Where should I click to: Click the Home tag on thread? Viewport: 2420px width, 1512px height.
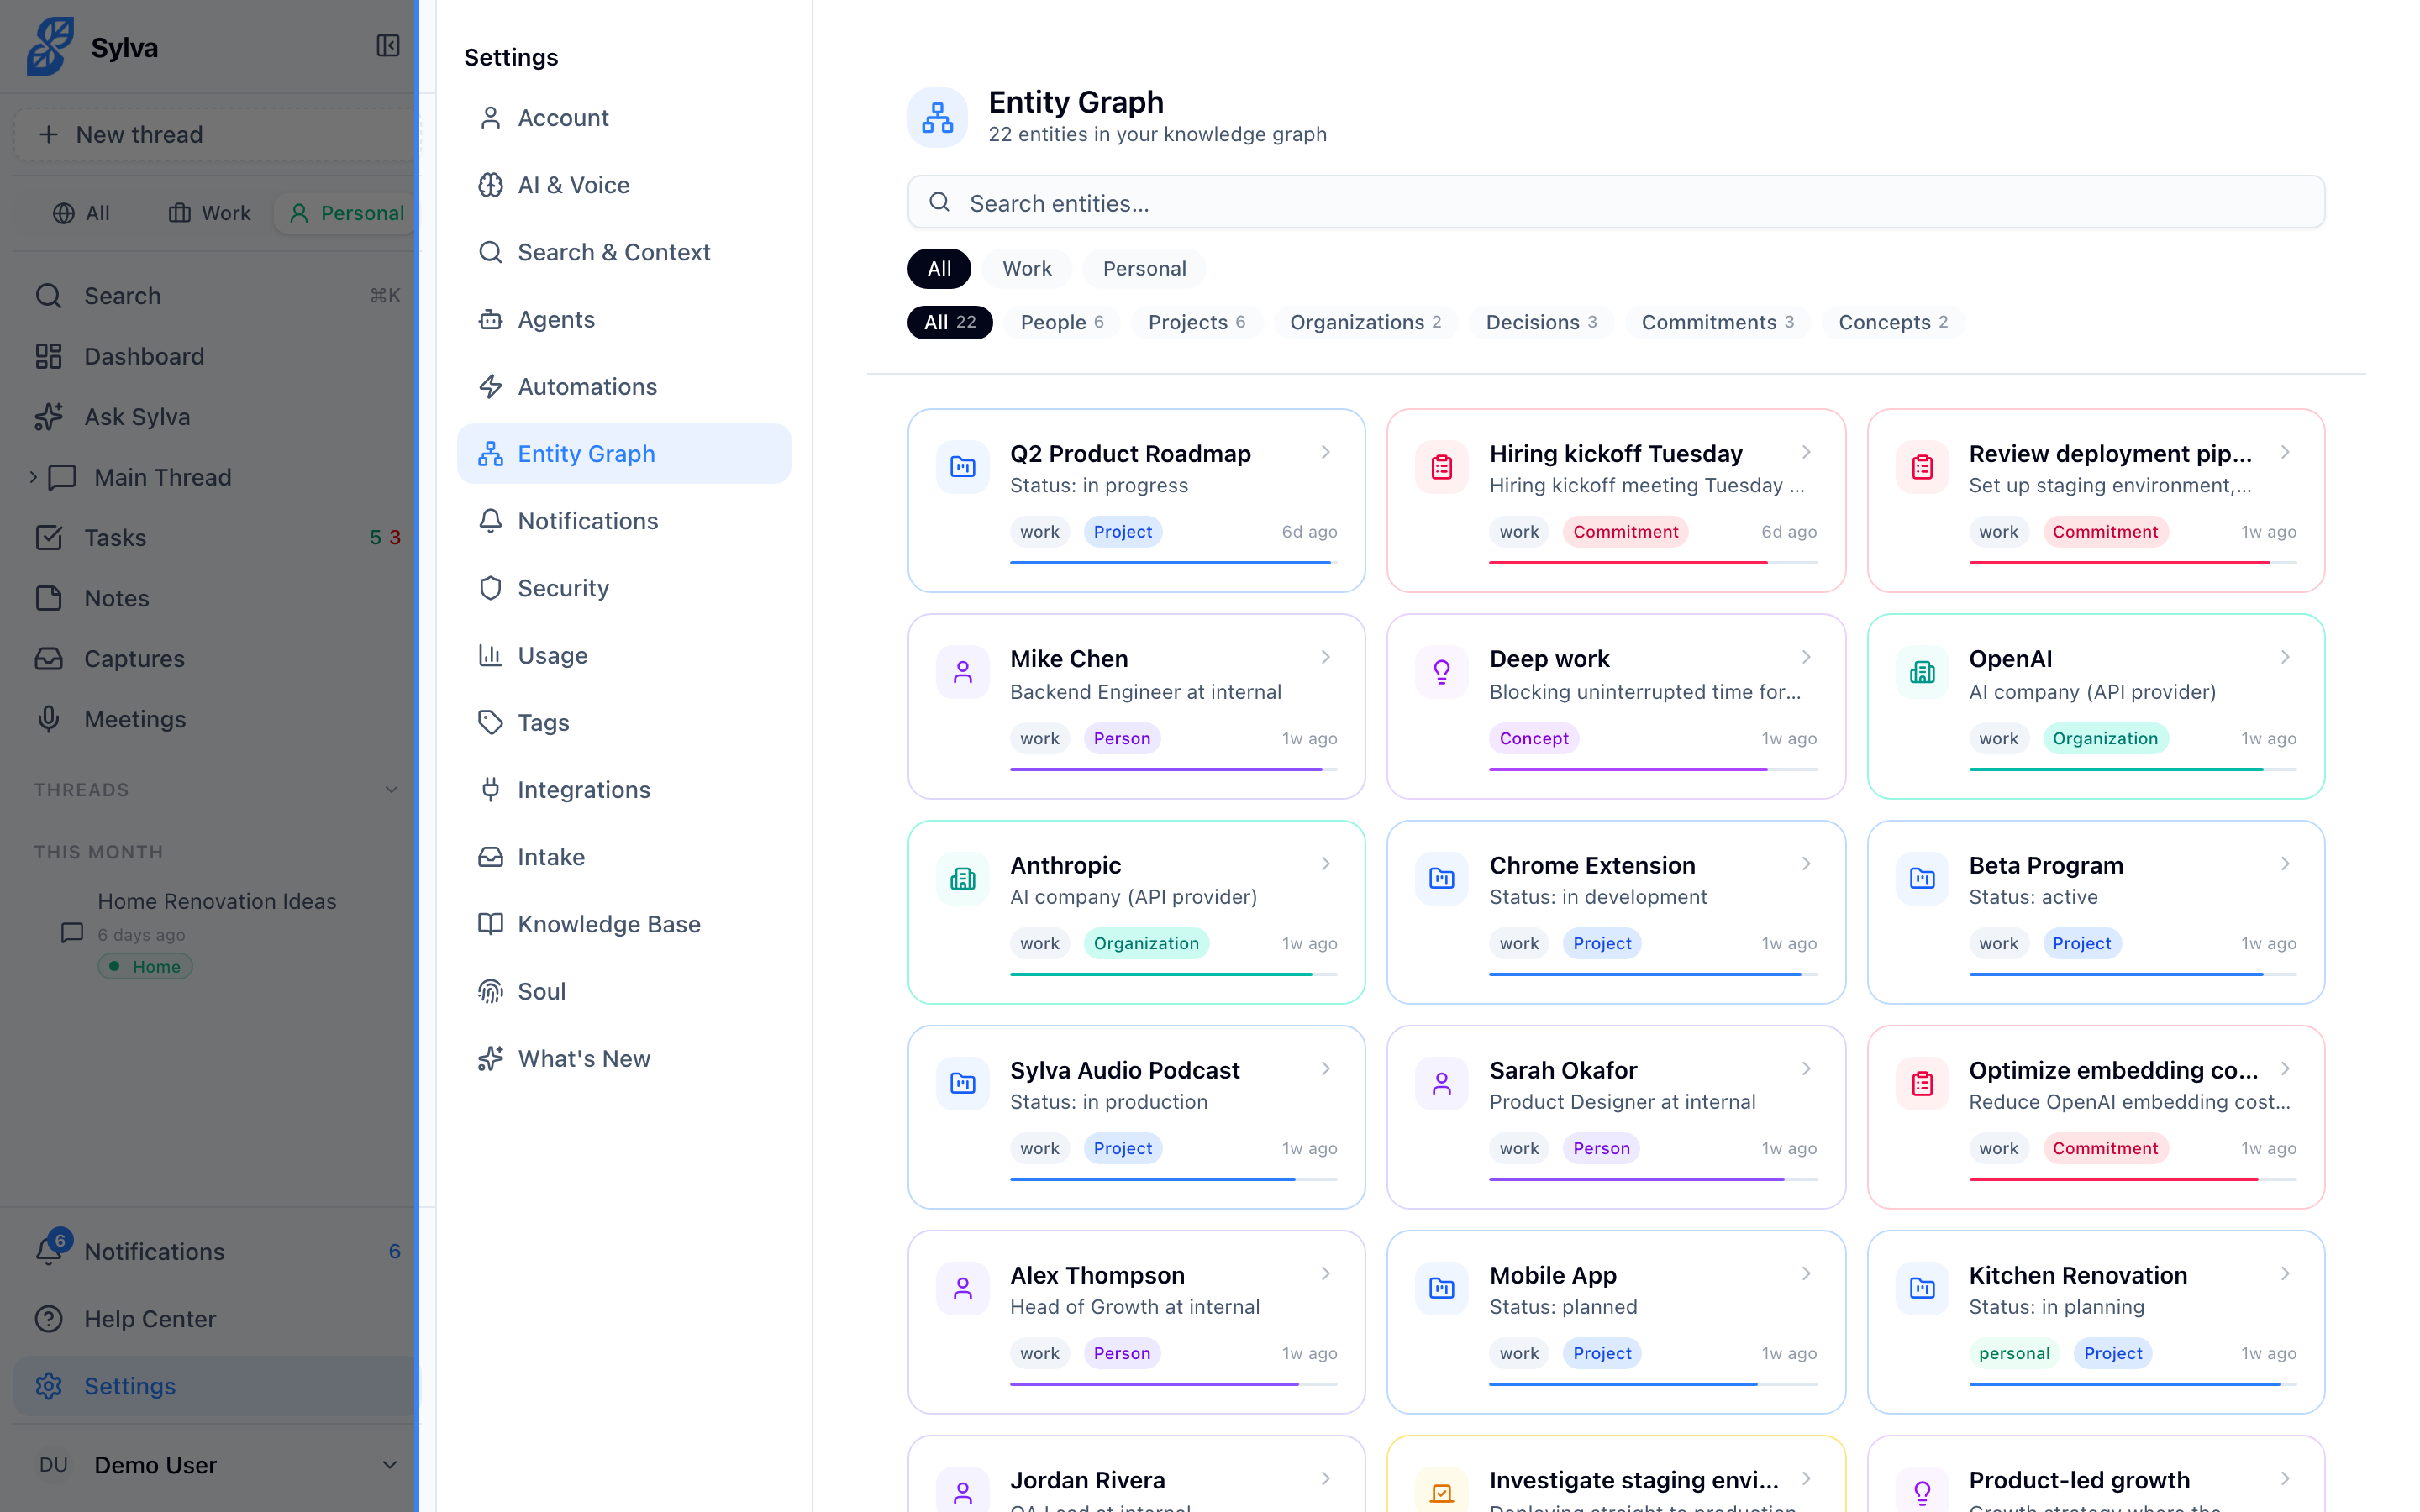pyautogui.click(x=145, y=966)
